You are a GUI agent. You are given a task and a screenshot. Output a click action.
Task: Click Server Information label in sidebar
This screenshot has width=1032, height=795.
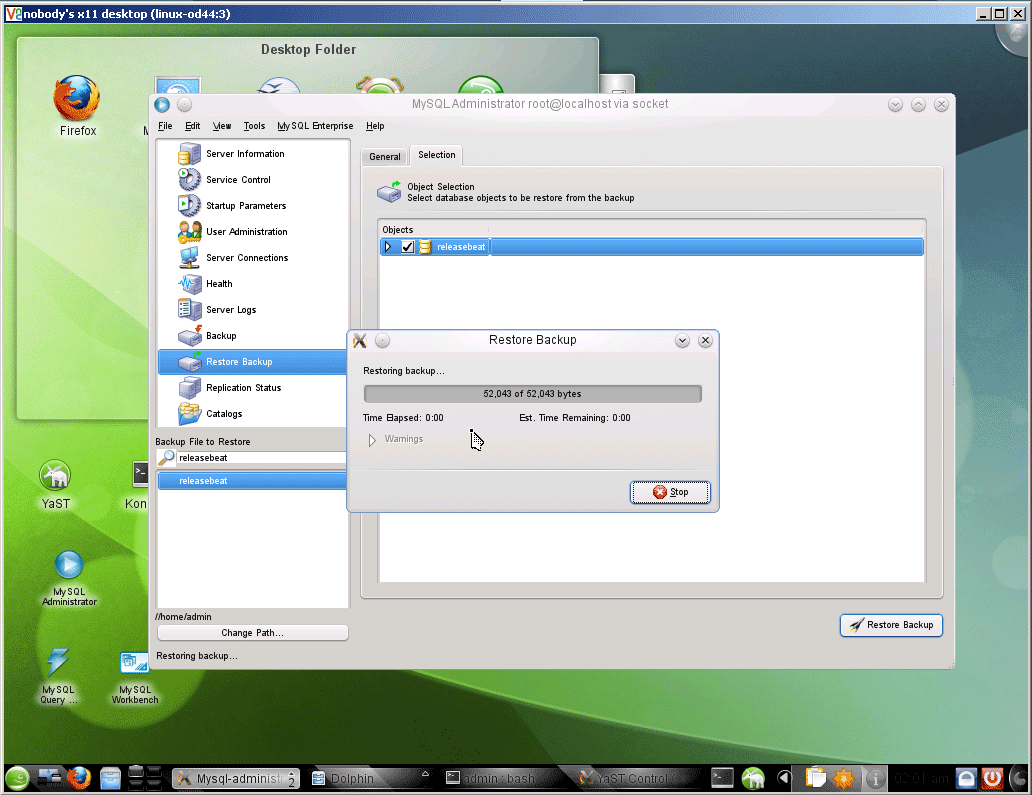tap(245, 153)
